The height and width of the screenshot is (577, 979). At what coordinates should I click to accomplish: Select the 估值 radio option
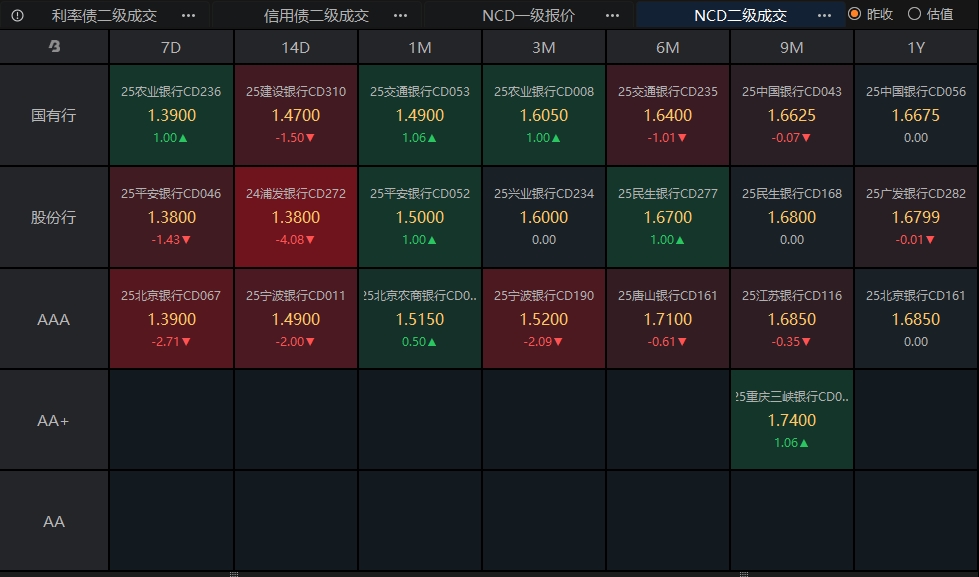pos(930,14)
